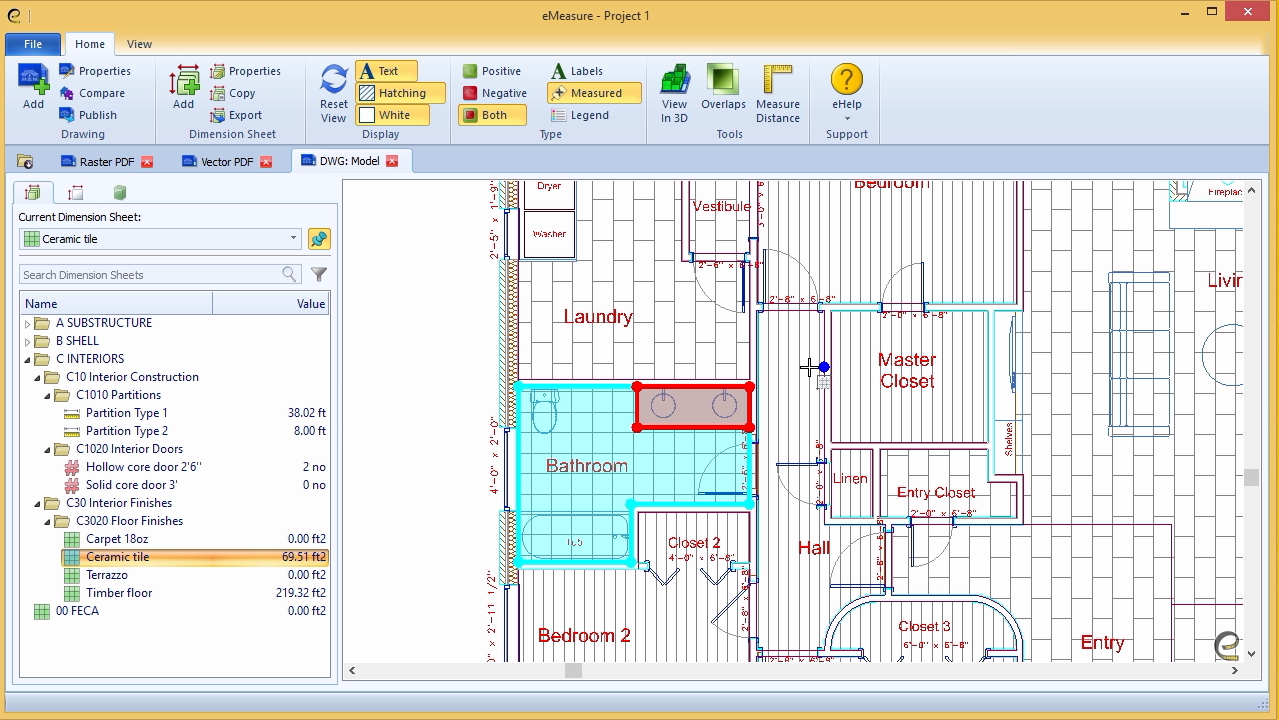This screenshot has height=720, width=1279.
Task: Collapse C1020 Interior Doors folder
Action: (47, 449)
